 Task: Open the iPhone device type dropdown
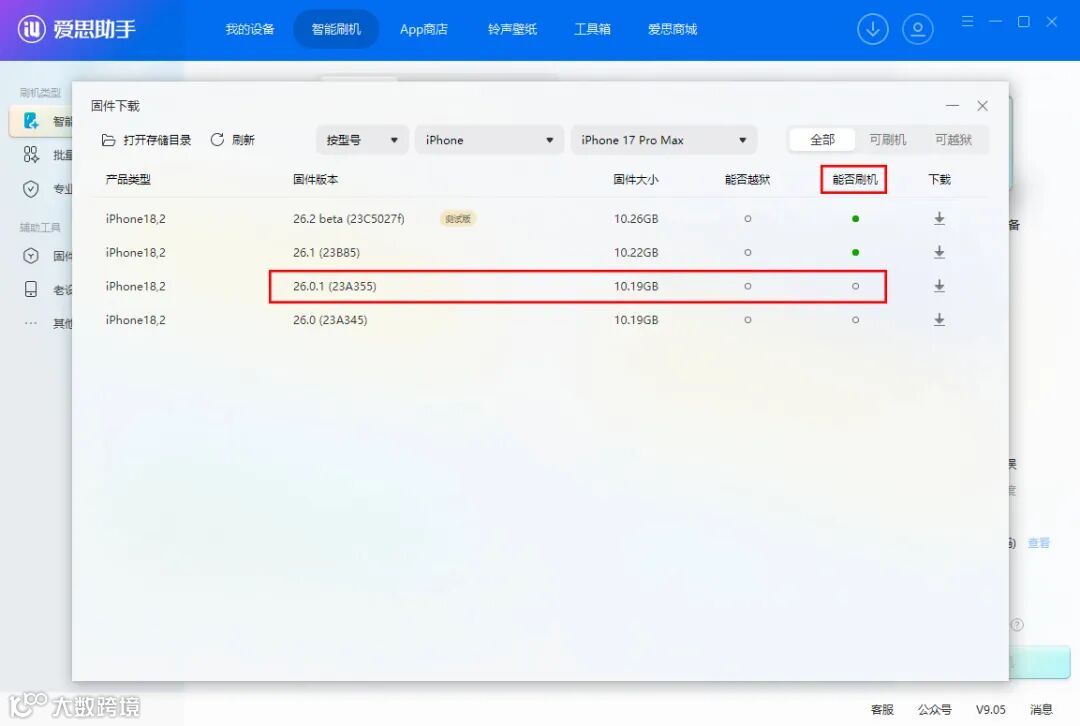click(489, 140)
